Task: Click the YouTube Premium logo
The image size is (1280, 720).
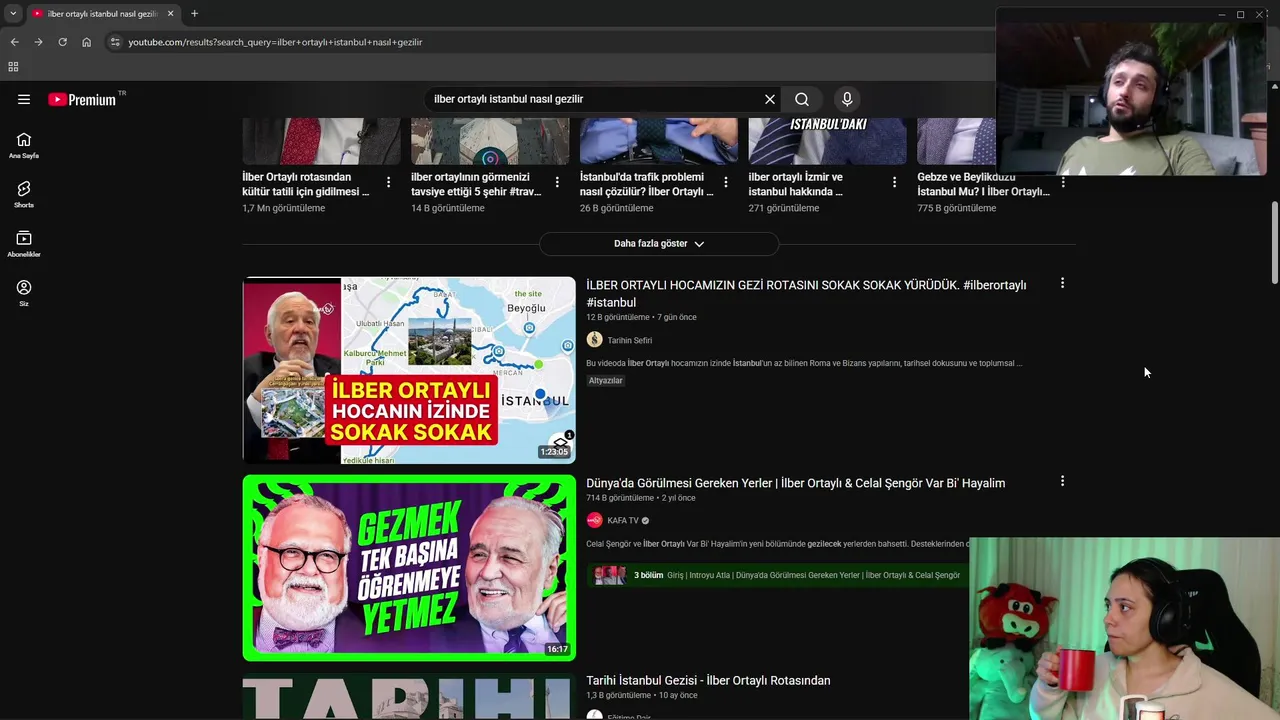Action: [x=82, y=99]
